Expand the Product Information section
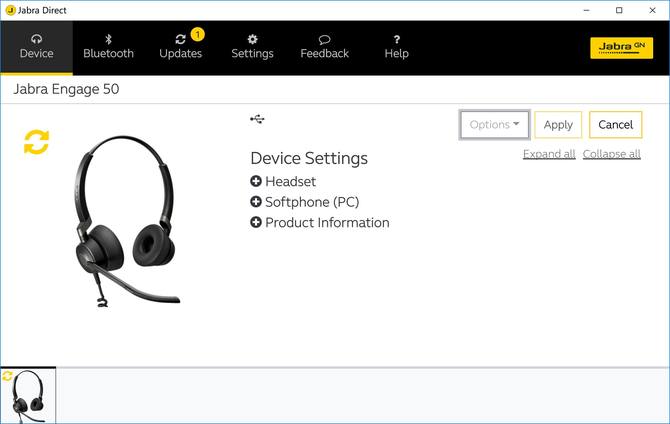 [x=320, y=222]
